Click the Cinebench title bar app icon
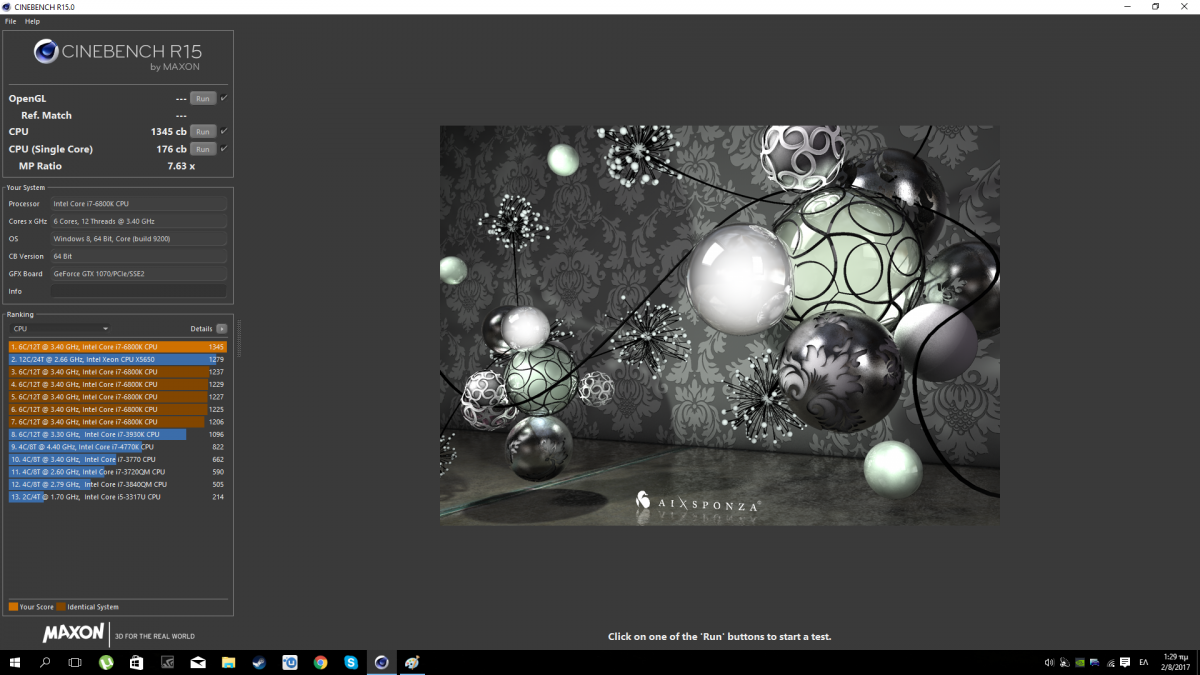The image size is (1200, 675). pos(8,7)
